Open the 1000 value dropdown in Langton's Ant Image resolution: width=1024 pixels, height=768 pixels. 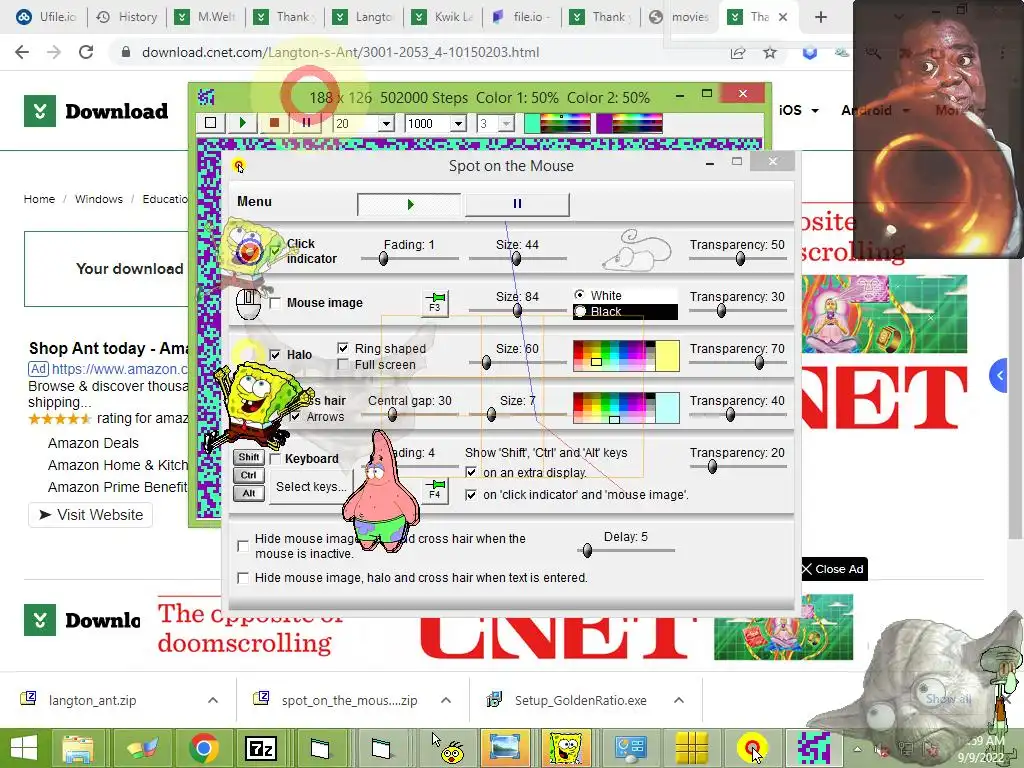pos(458,123)
